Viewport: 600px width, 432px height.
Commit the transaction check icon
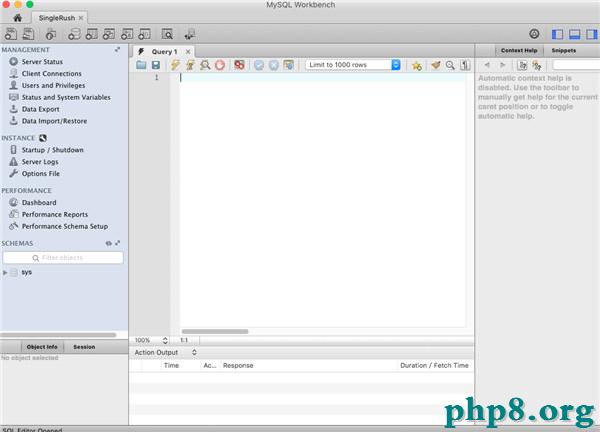[x=259, y=65]
